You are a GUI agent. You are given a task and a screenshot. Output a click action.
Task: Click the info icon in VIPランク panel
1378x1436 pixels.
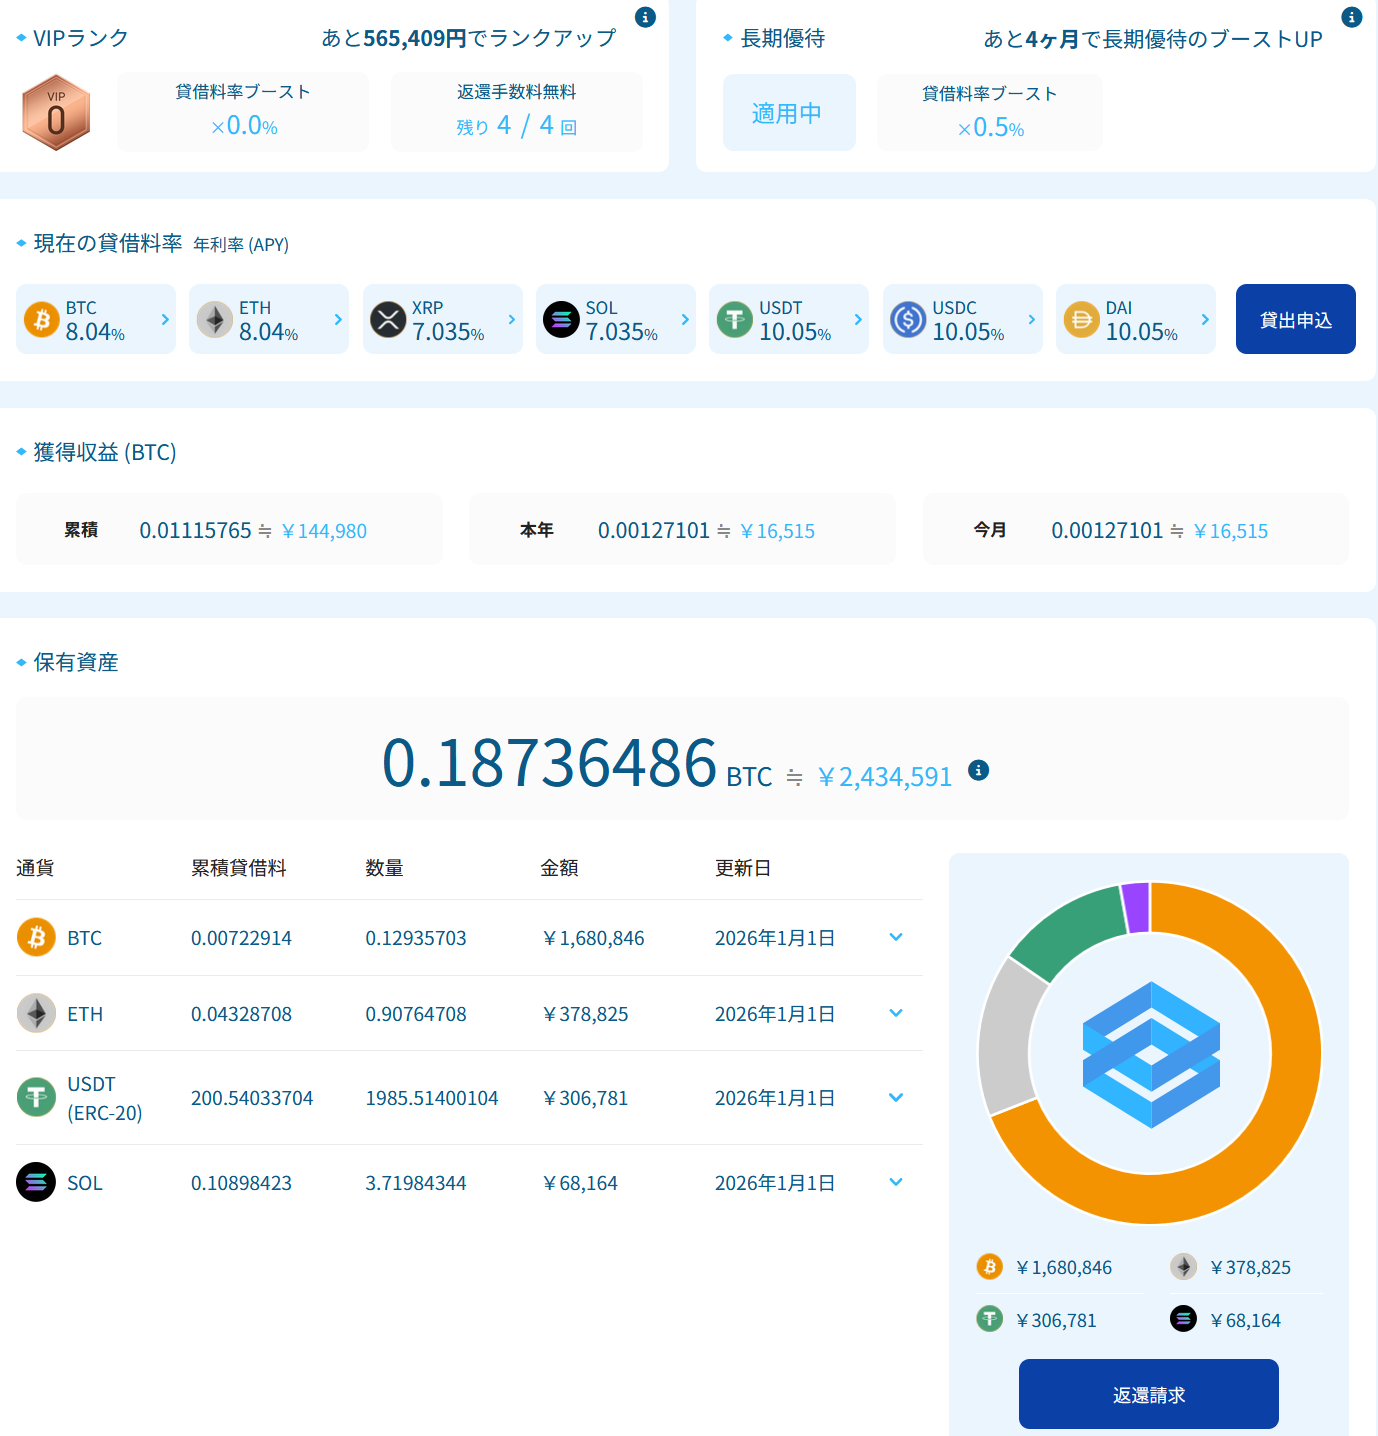point(646,17)
